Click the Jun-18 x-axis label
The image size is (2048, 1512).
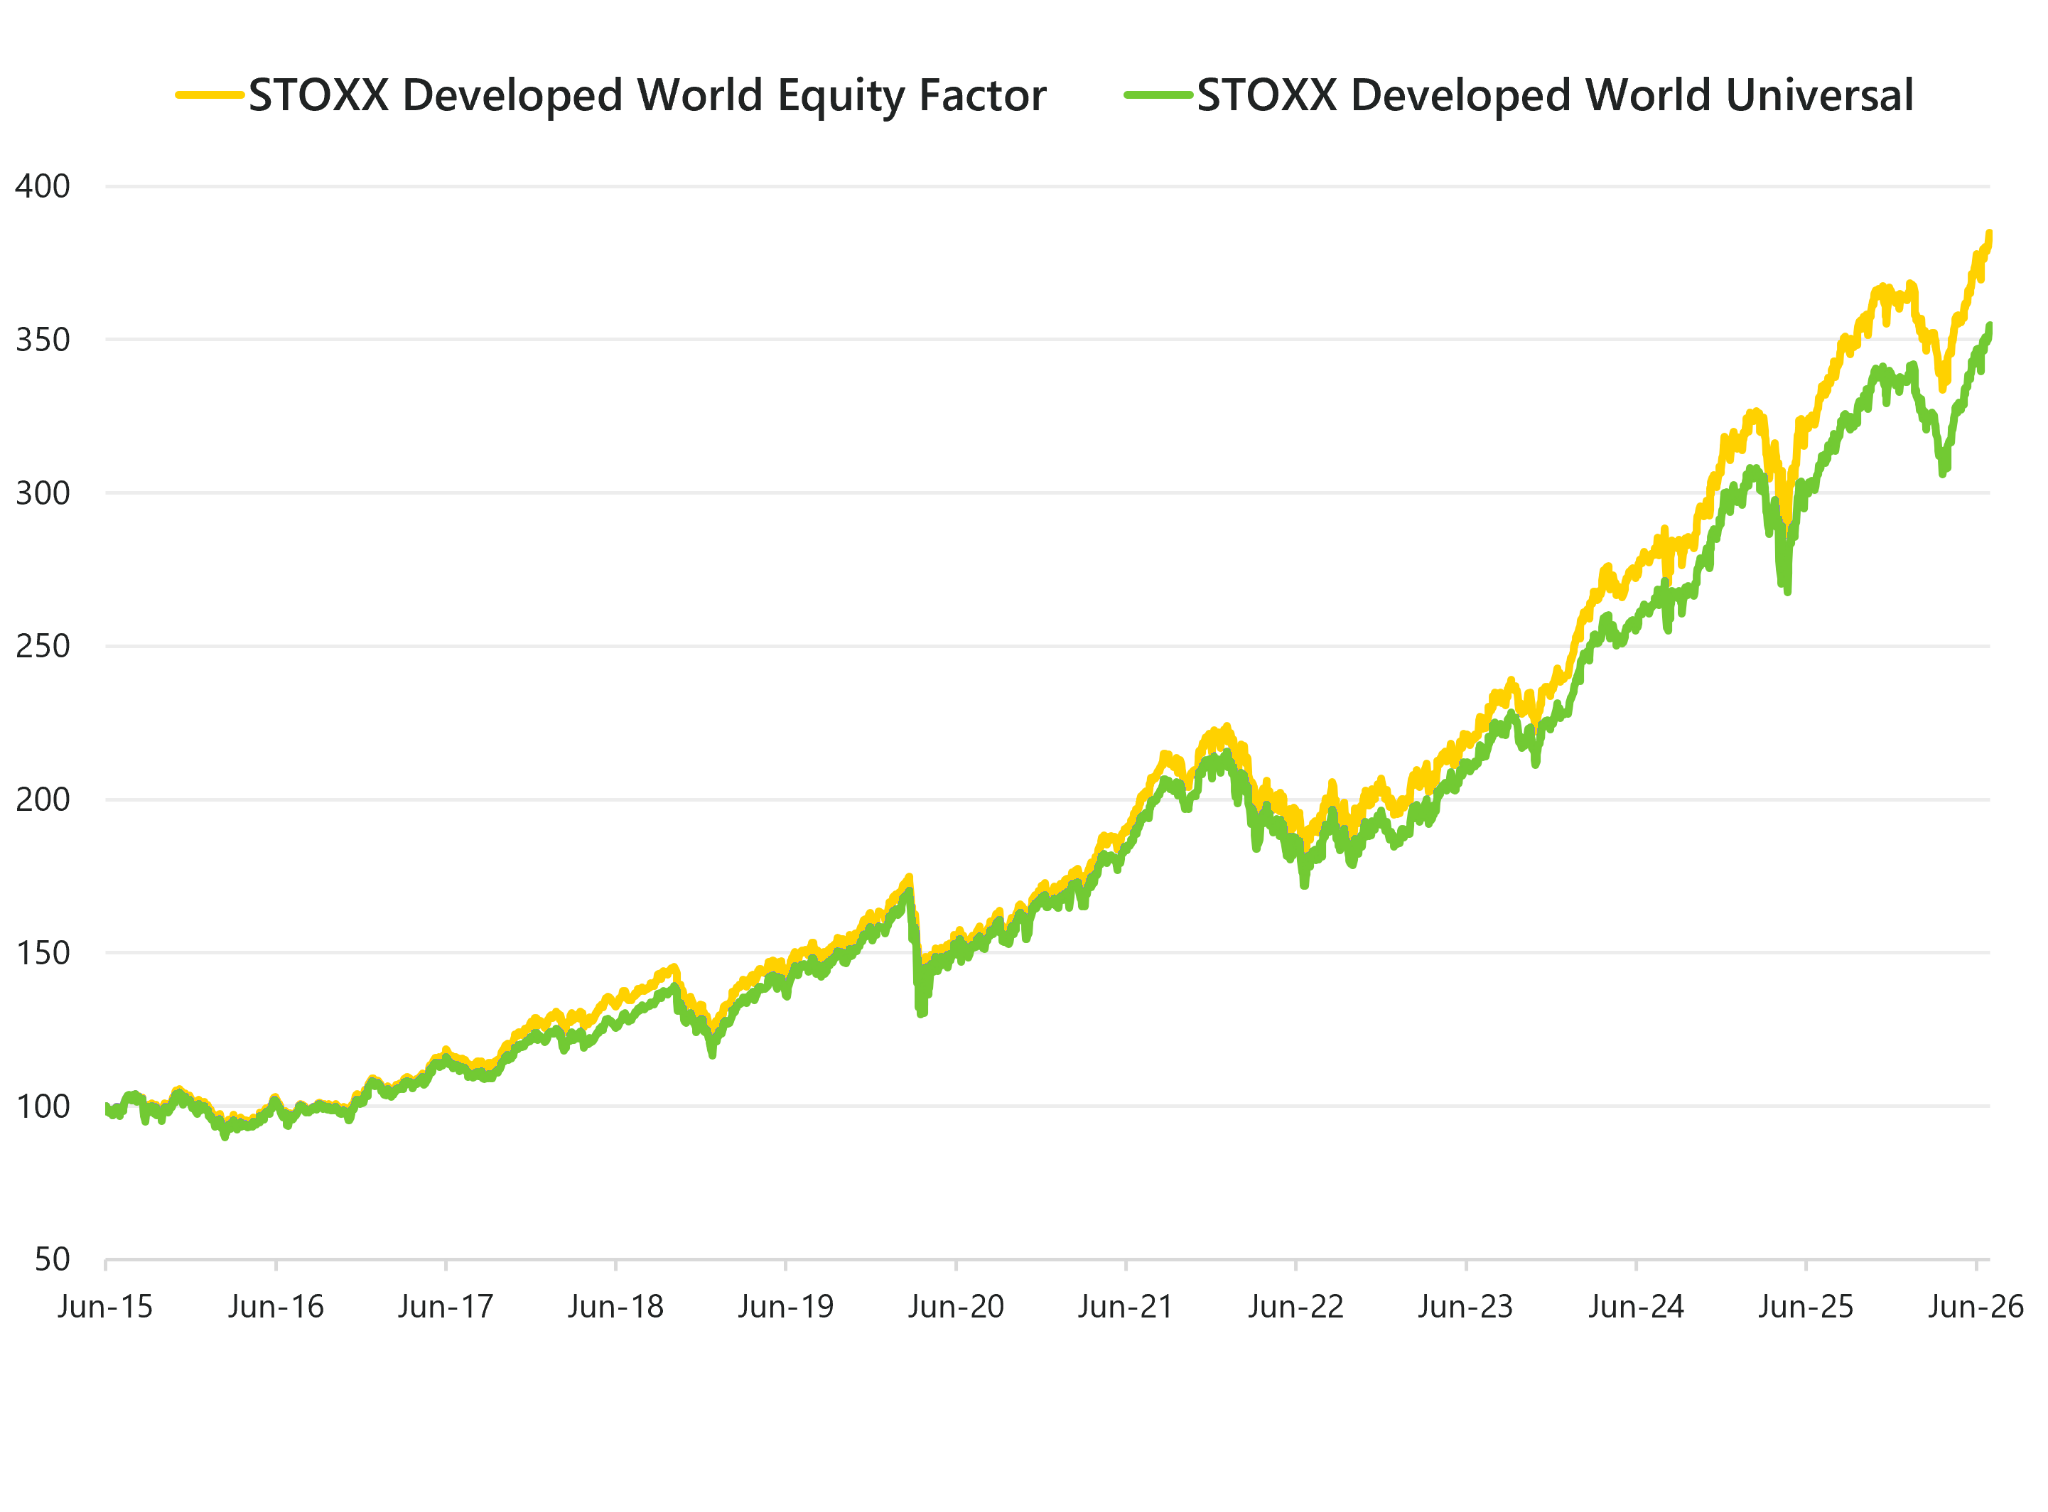(x=616, y=1307)
